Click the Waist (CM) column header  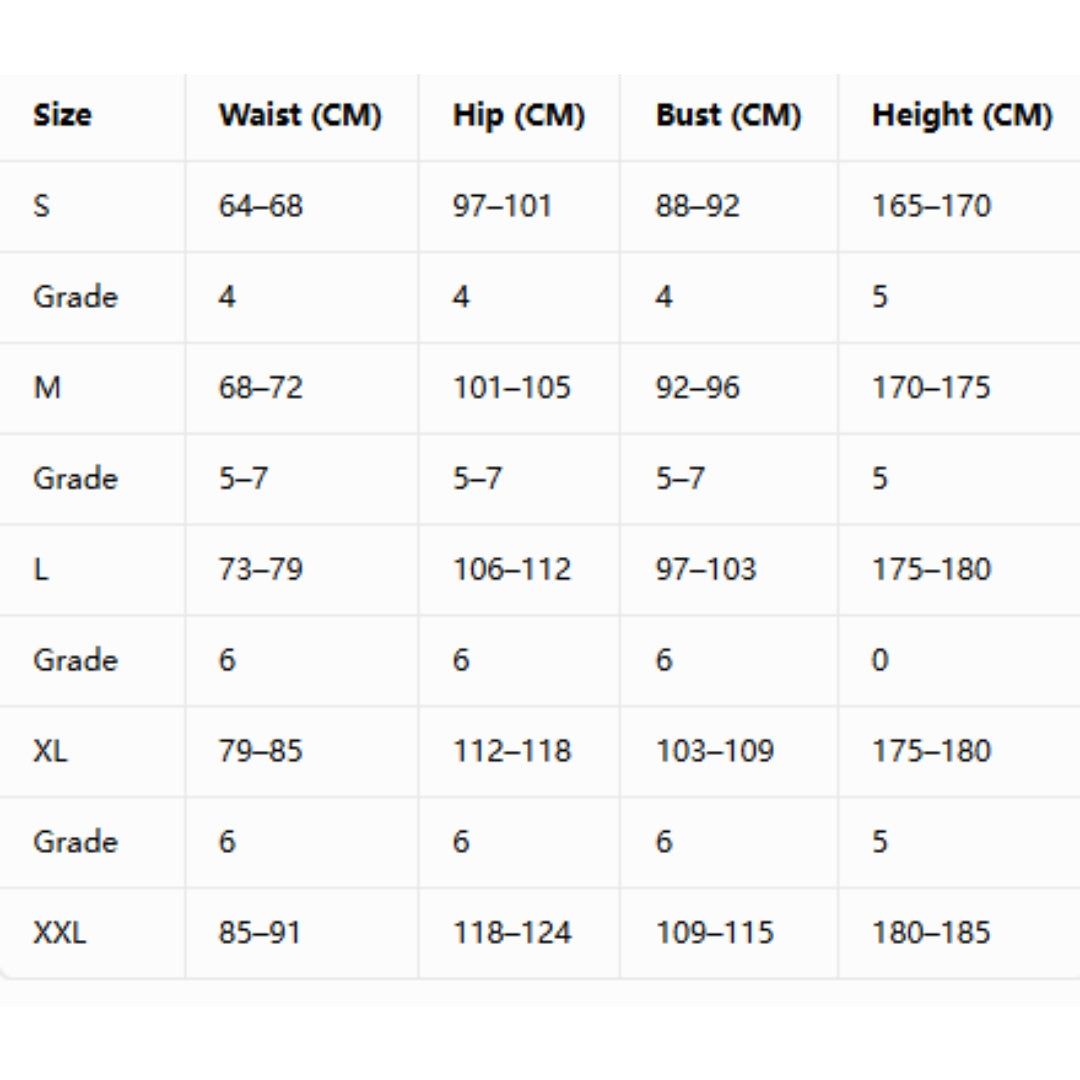[300, 115]
